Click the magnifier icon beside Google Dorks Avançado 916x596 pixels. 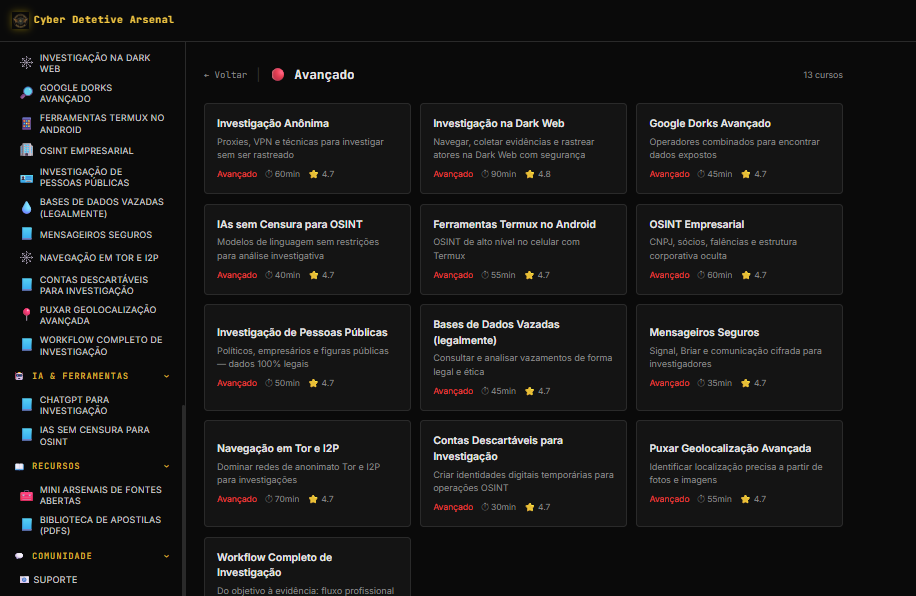26,93
